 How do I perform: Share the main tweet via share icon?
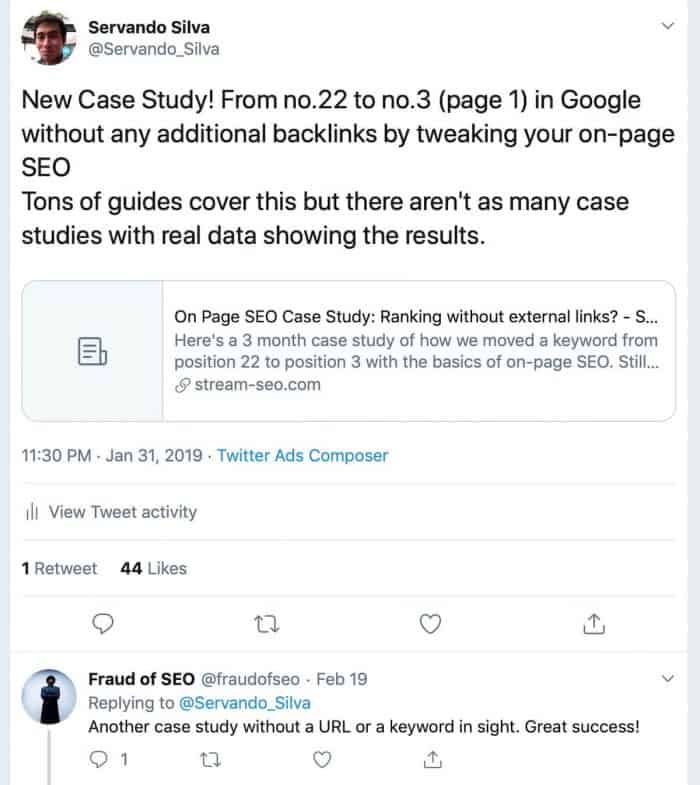click(594, 624)
